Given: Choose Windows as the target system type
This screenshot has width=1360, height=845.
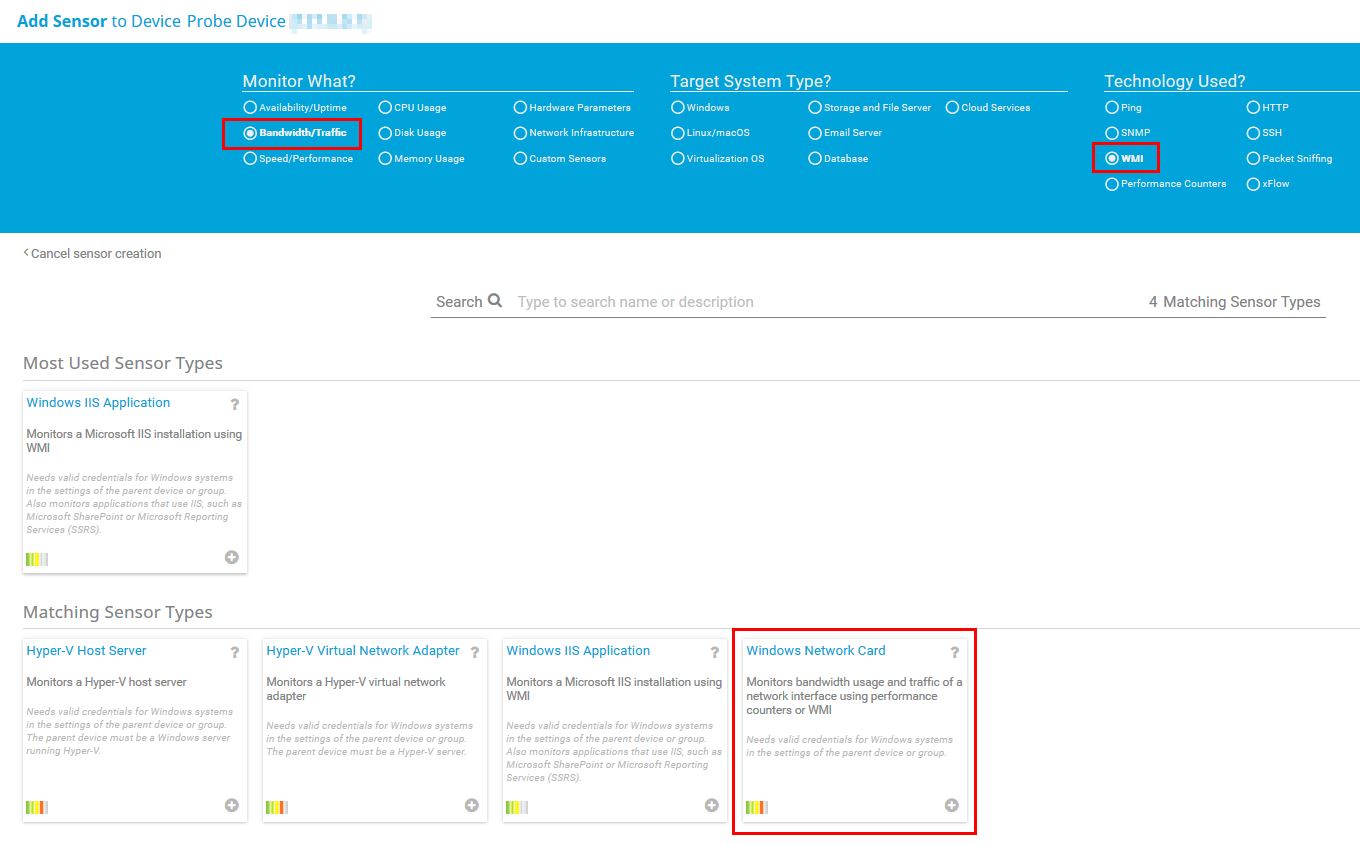Looking at the screenshot, I should [678, 107].
